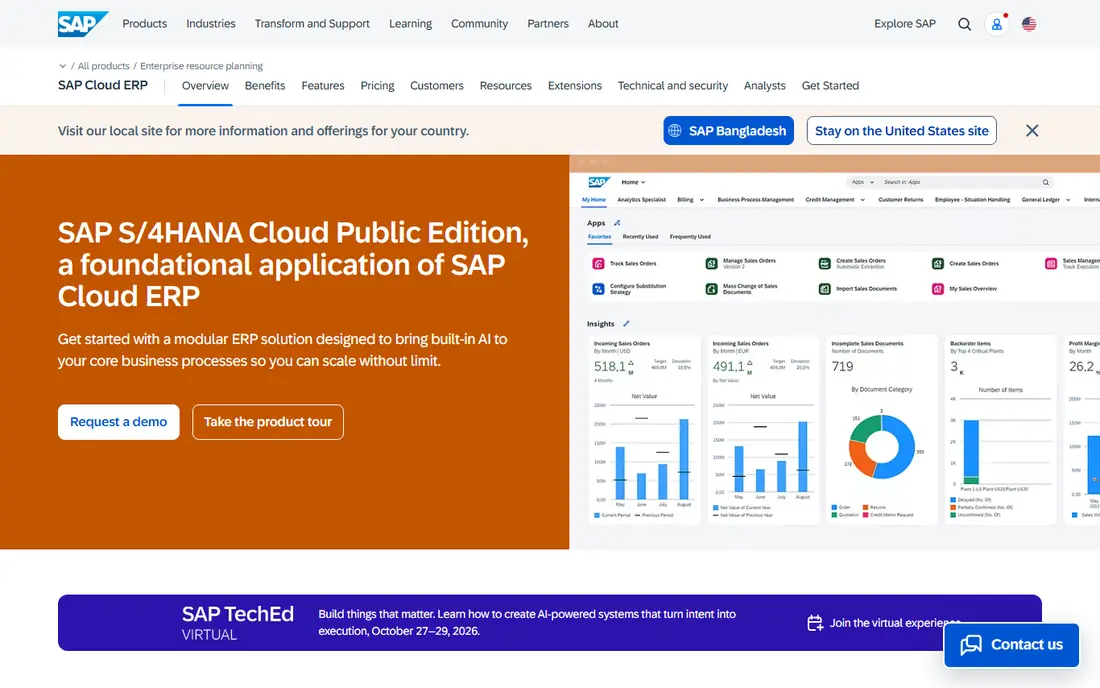The image size is (1100, 688).
Task: Select the United States flag country icon
Action: [x=1029, y=24]
